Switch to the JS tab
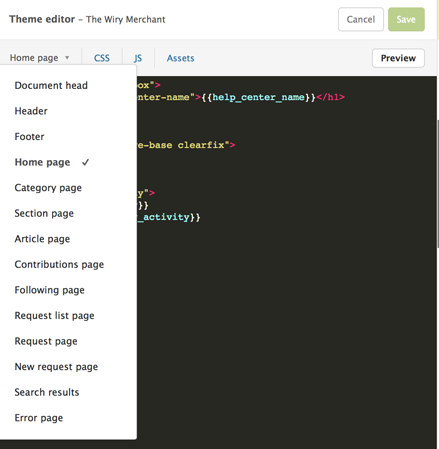439x449 pixels. coord(138,58)
